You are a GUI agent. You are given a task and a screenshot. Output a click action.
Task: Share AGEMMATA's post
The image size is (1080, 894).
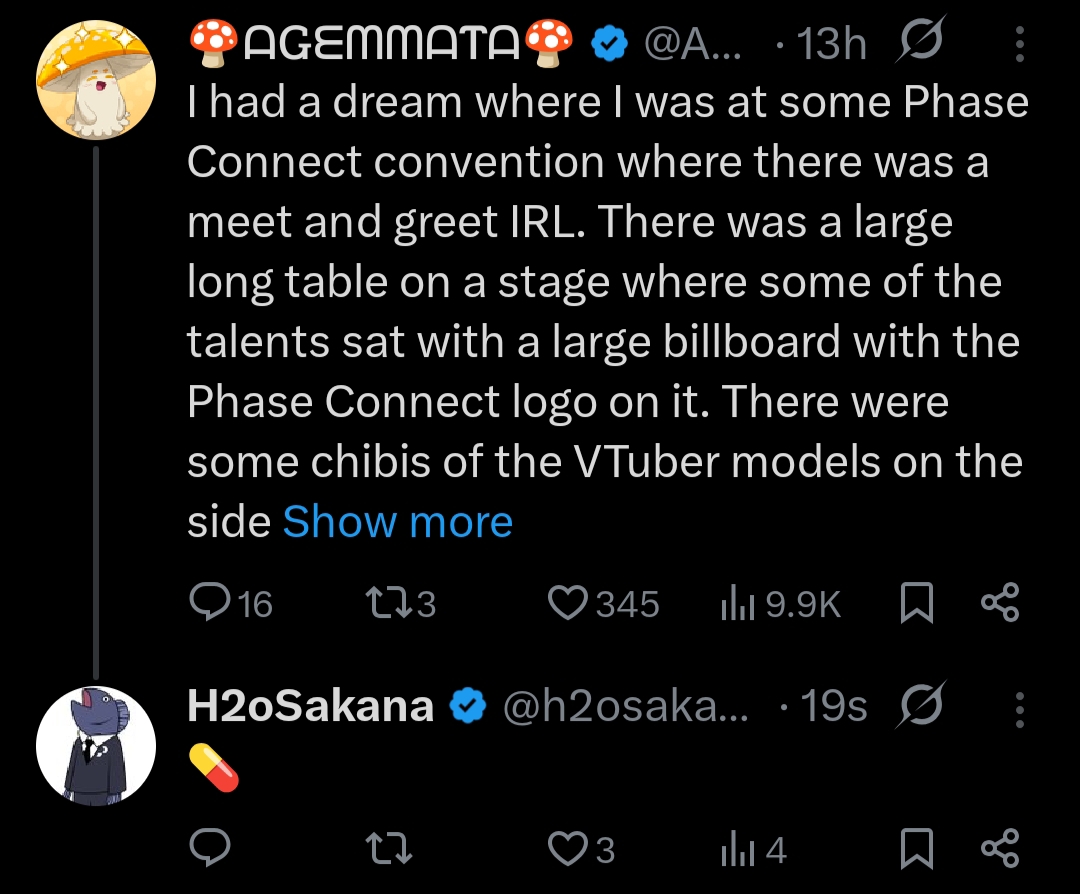click(x=999, y=603)
